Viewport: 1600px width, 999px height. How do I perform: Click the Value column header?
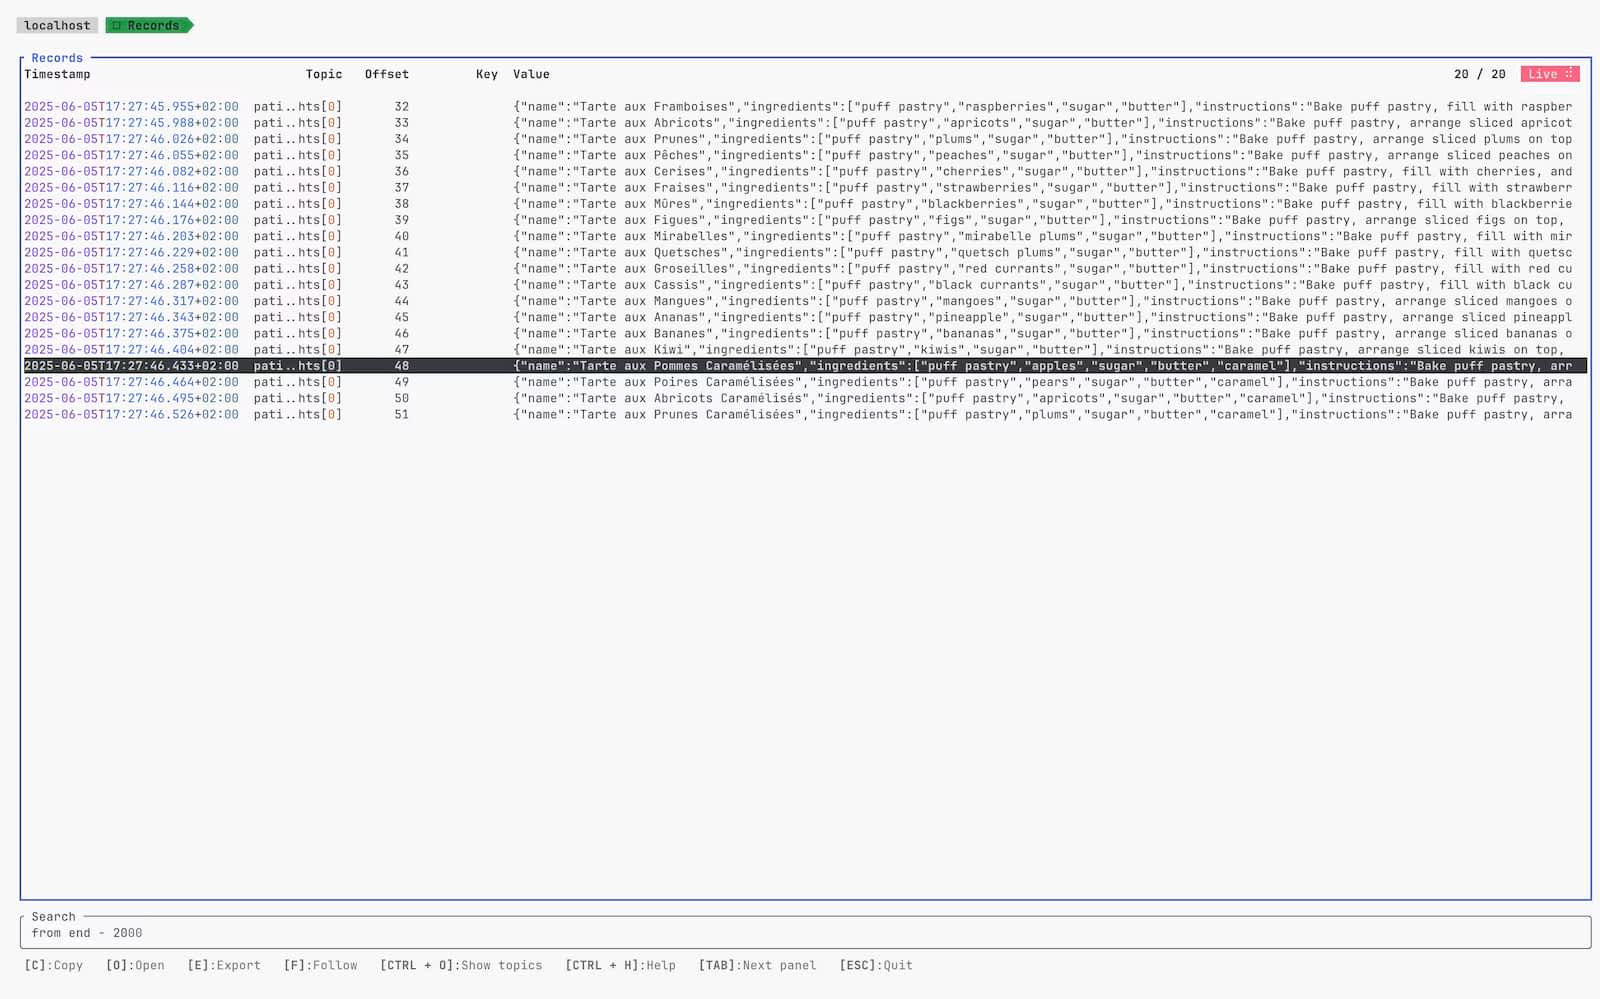tap(531, 74)
